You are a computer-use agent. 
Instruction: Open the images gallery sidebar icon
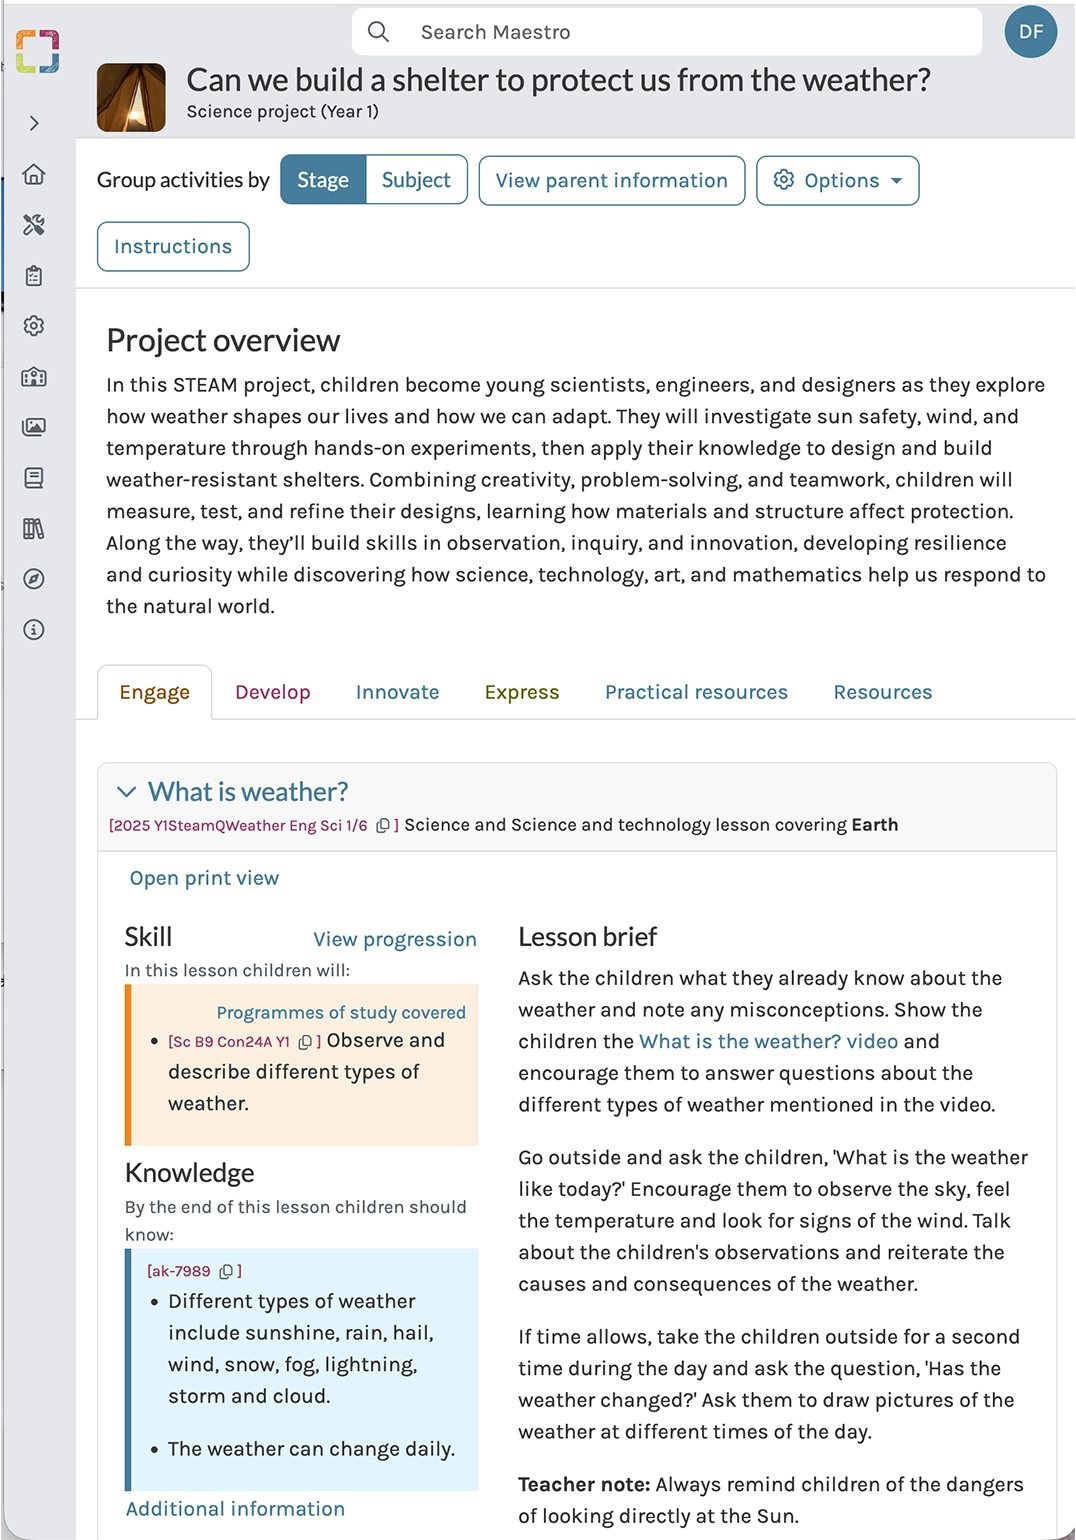coord(34,427)
